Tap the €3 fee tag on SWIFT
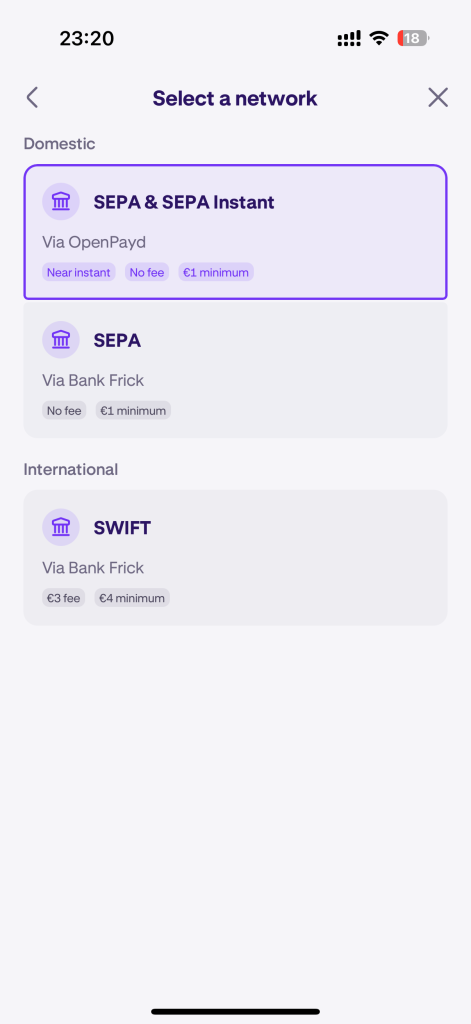 (x=63, y=598)
